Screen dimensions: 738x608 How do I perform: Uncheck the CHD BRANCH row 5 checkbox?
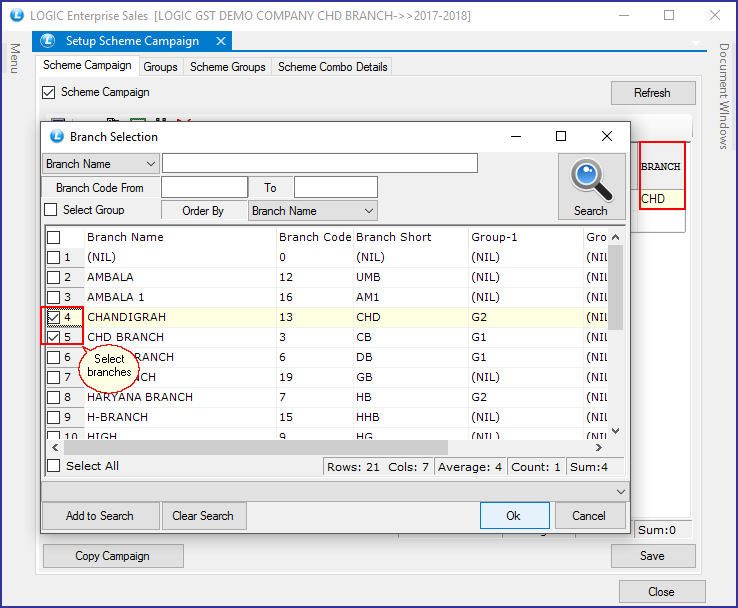(54, 337)
